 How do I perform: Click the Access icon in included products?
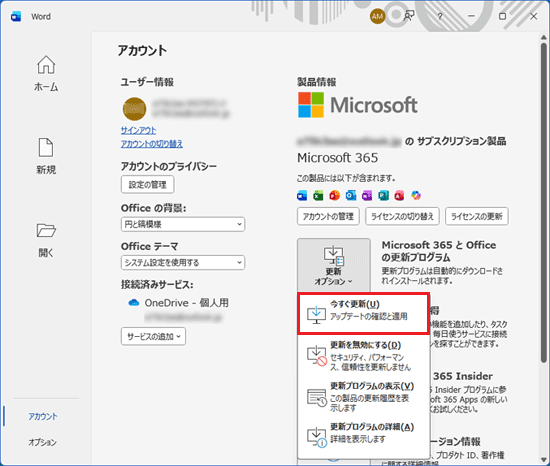400,195
